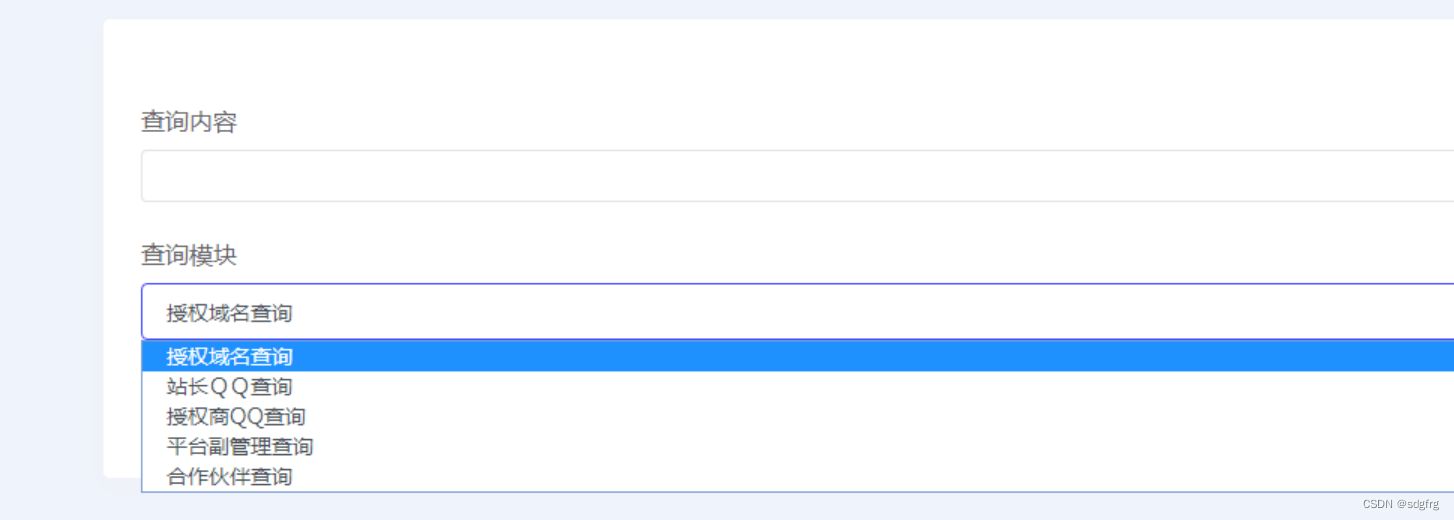Click the second option, 站长QQ查询

tap(230, 386)
